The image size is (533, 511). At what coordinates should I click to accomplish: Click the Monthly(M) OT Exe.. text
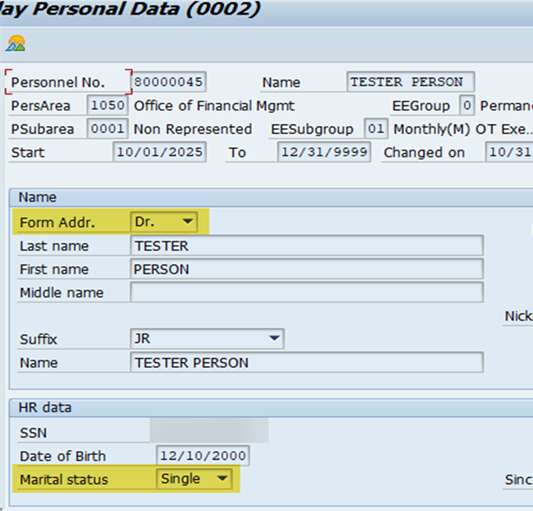463,129
